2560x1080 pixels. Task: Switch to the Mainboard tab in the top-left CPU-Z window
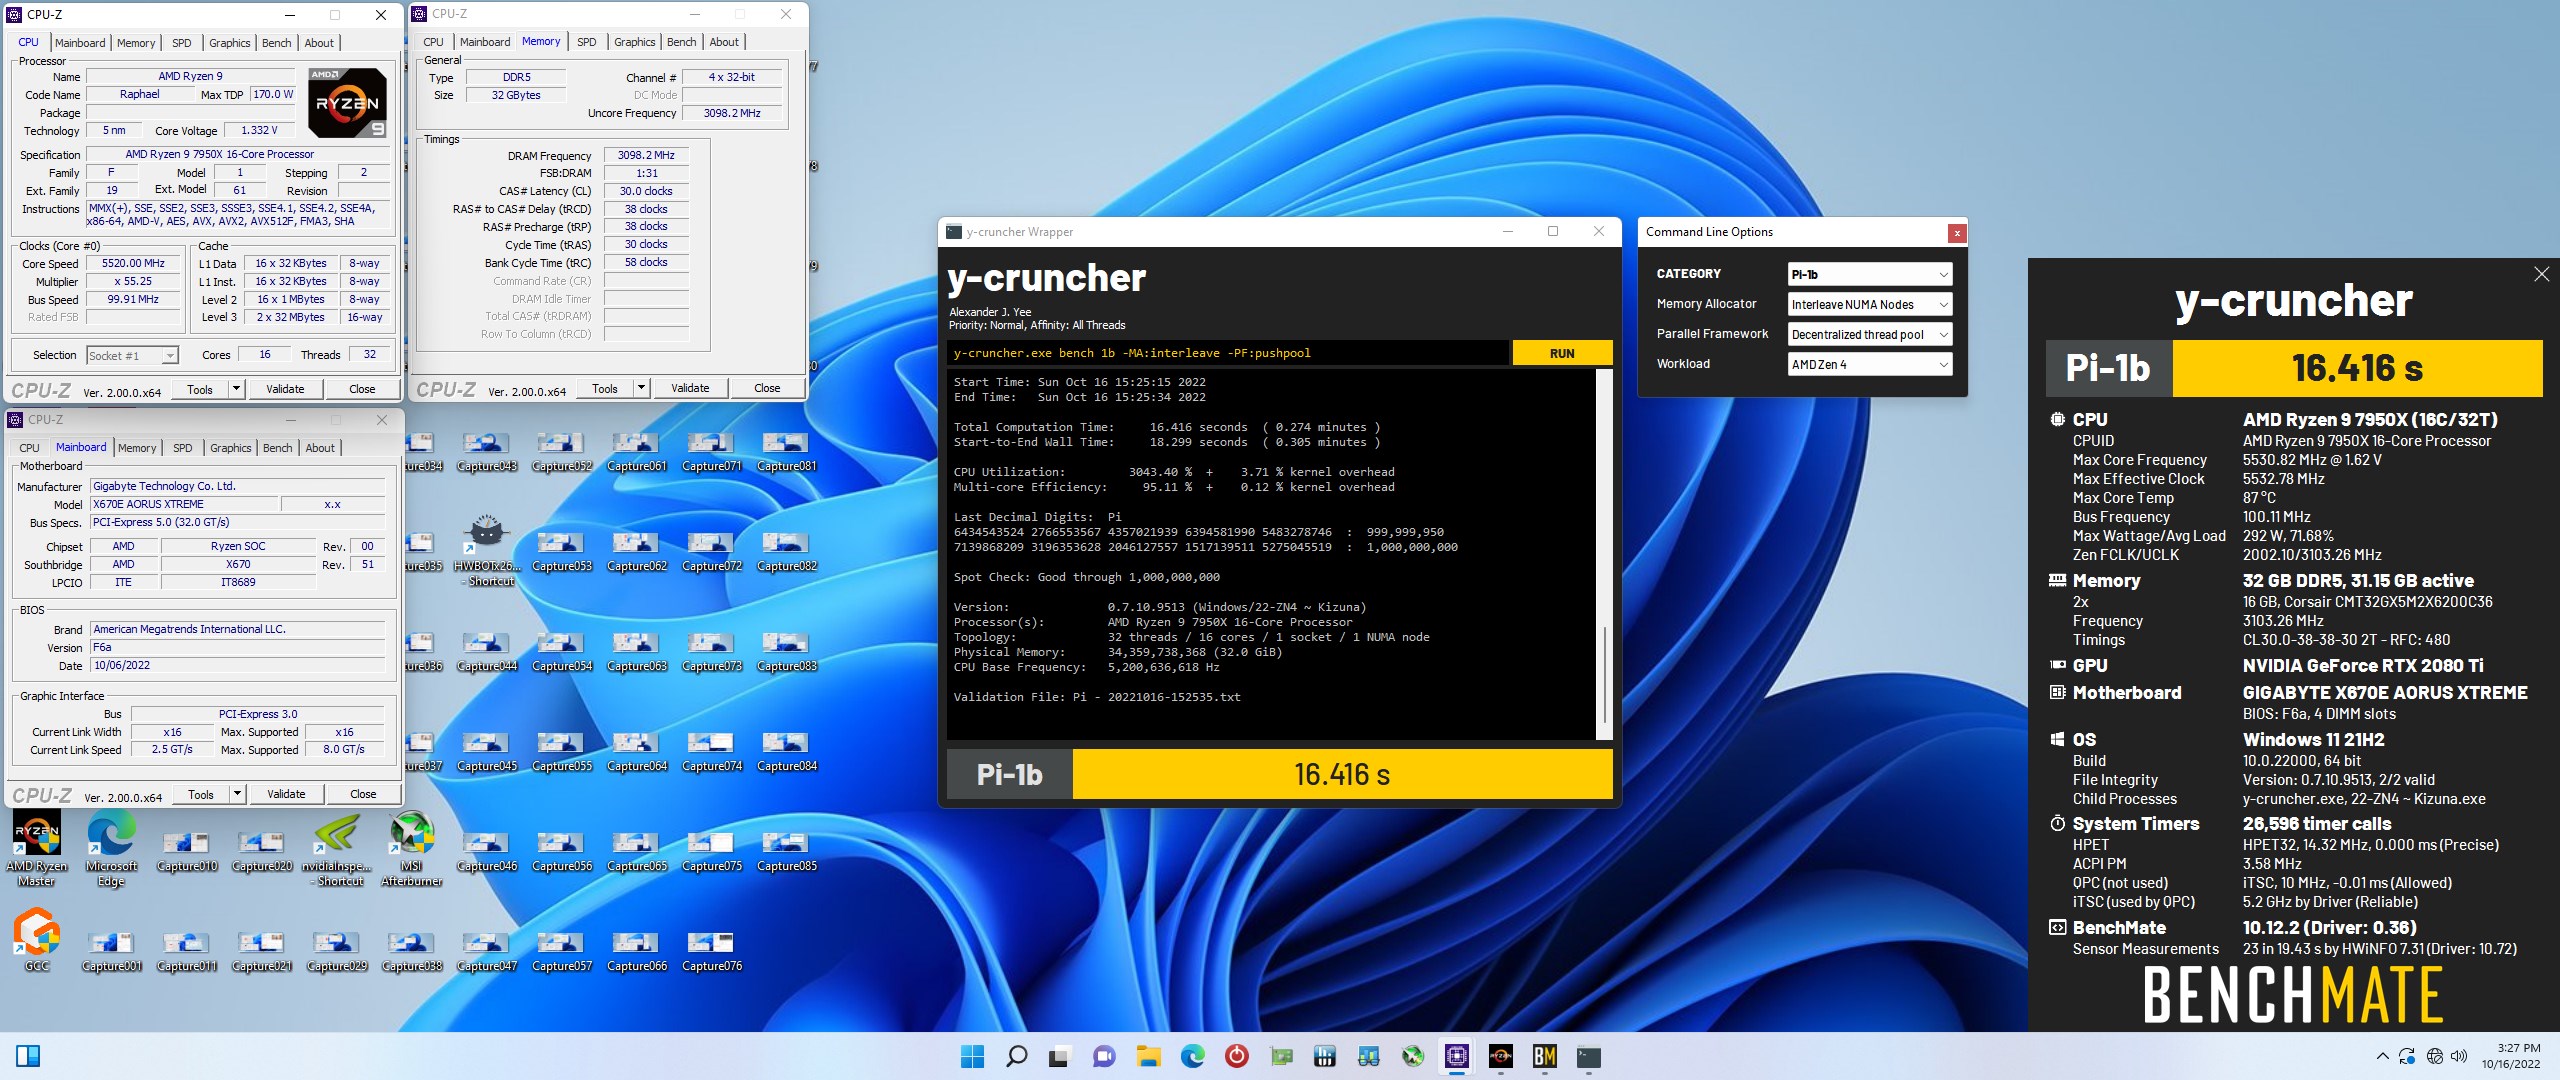pyautogui.click(x=80, y=43)
